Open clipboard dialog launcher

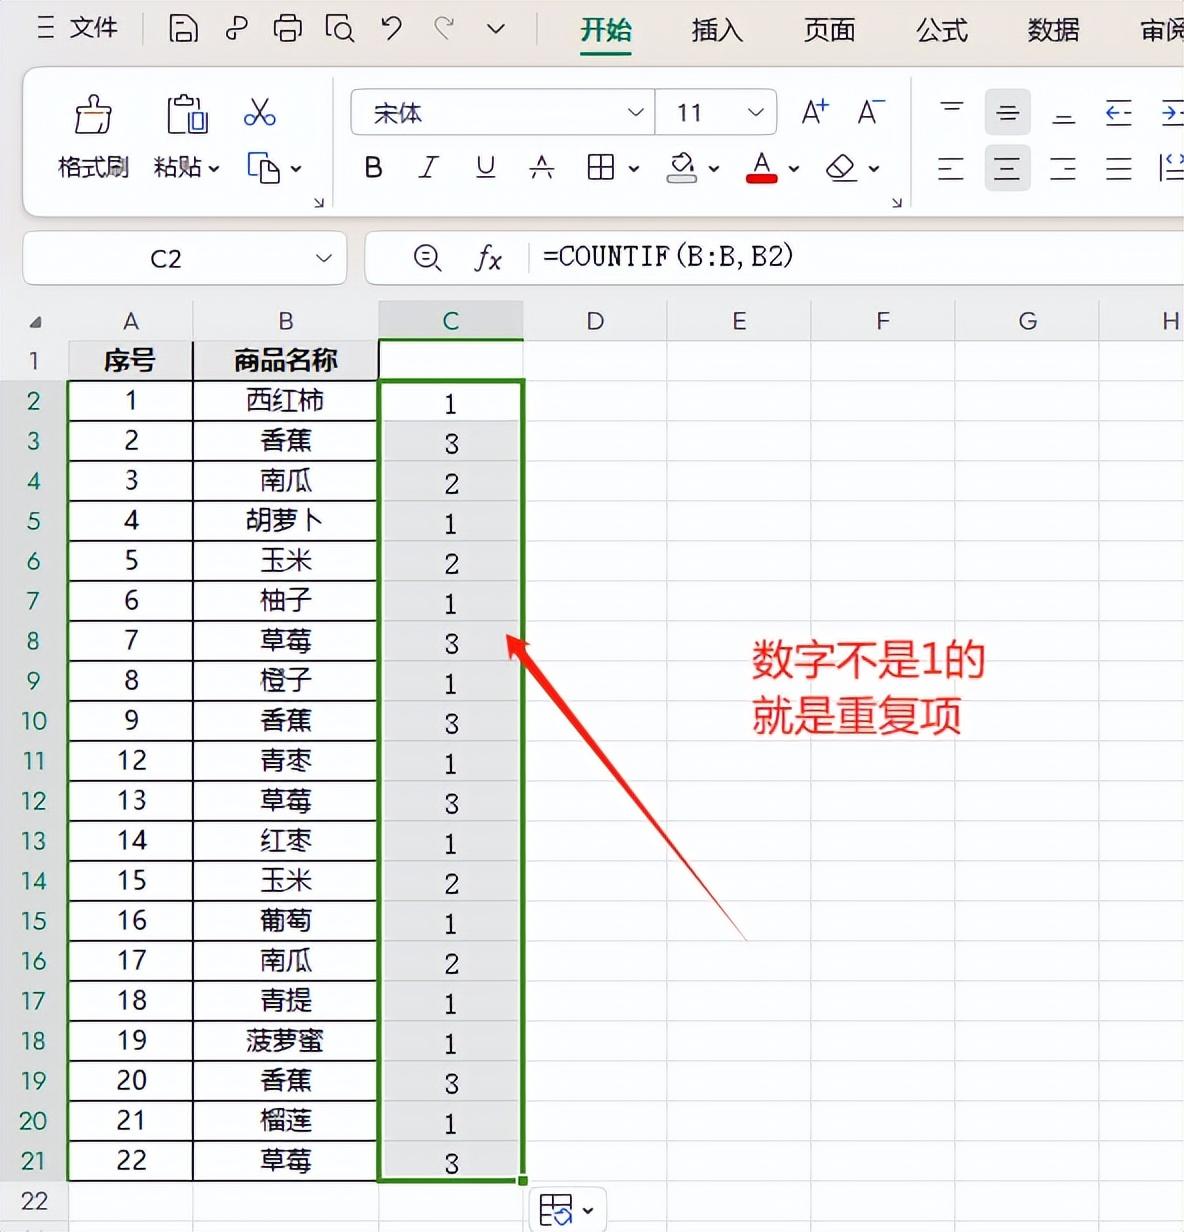tap(319, 203)
